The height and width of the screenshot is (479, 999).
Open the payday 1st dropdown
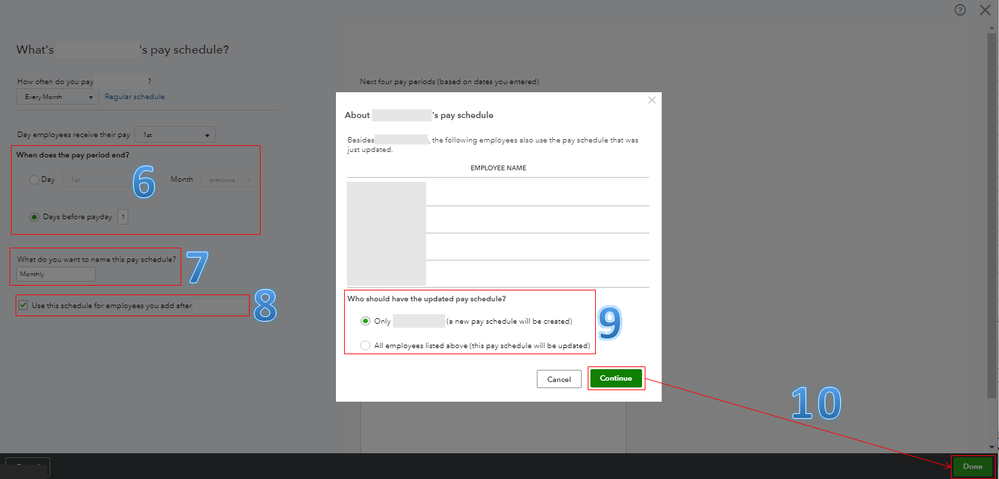(175, 135)
